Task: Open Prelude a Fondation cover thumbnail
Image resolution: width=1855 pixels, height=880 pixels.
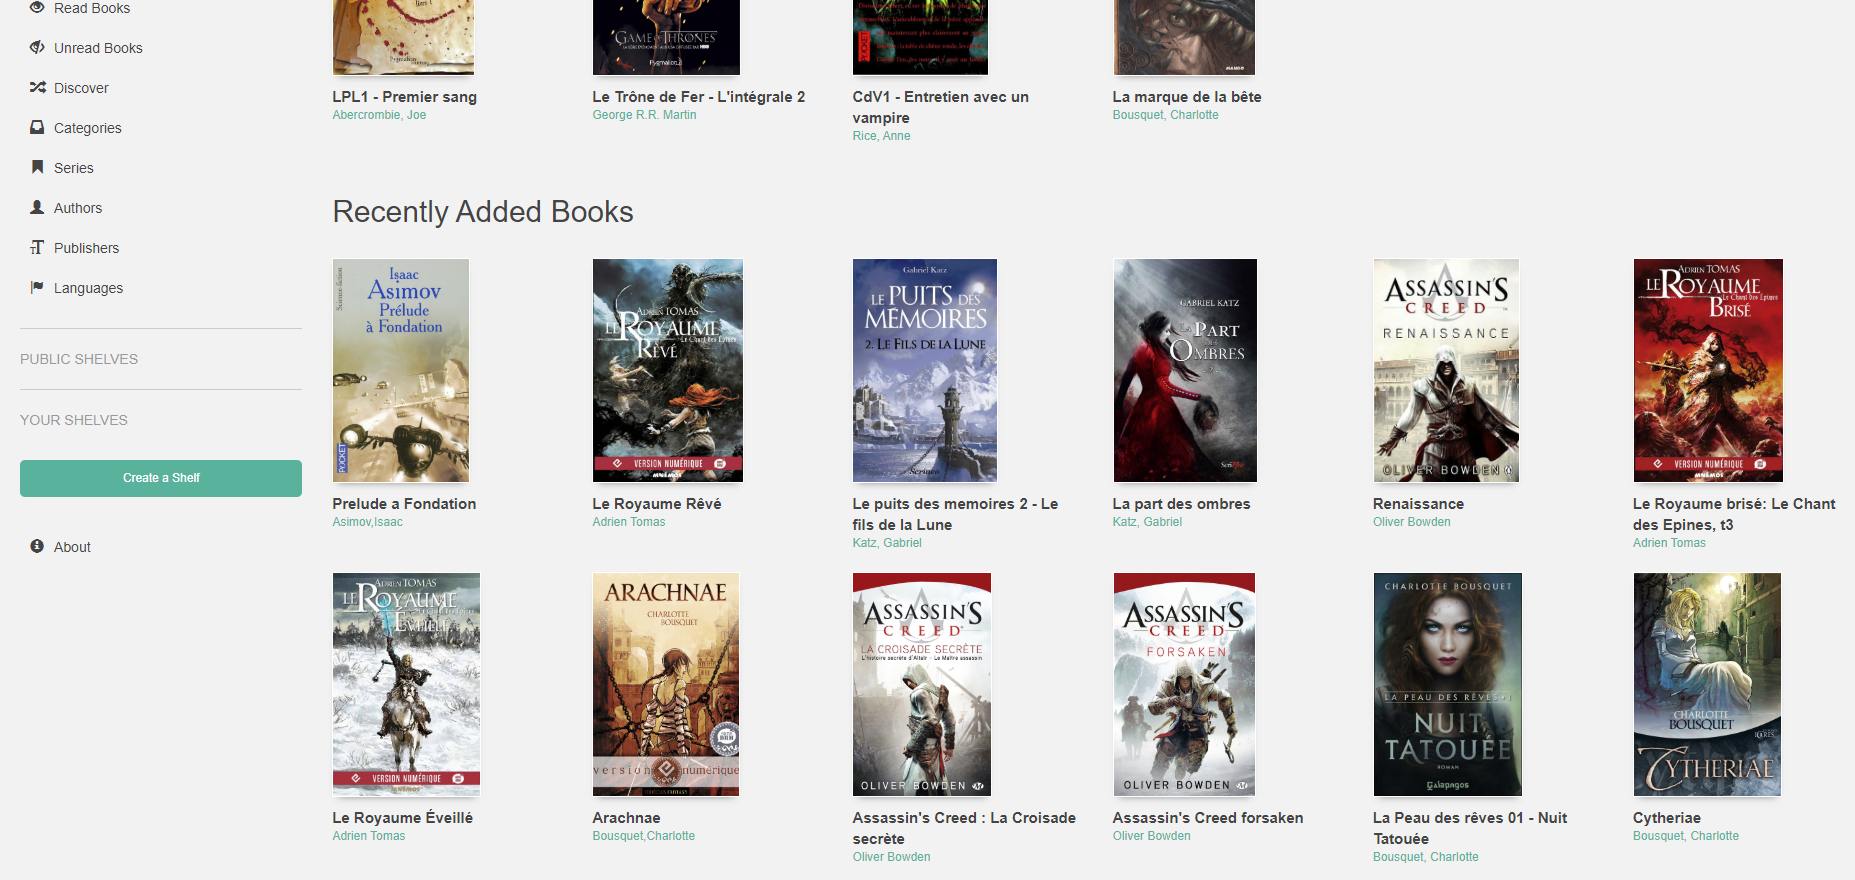Action: tap(401, 371)
